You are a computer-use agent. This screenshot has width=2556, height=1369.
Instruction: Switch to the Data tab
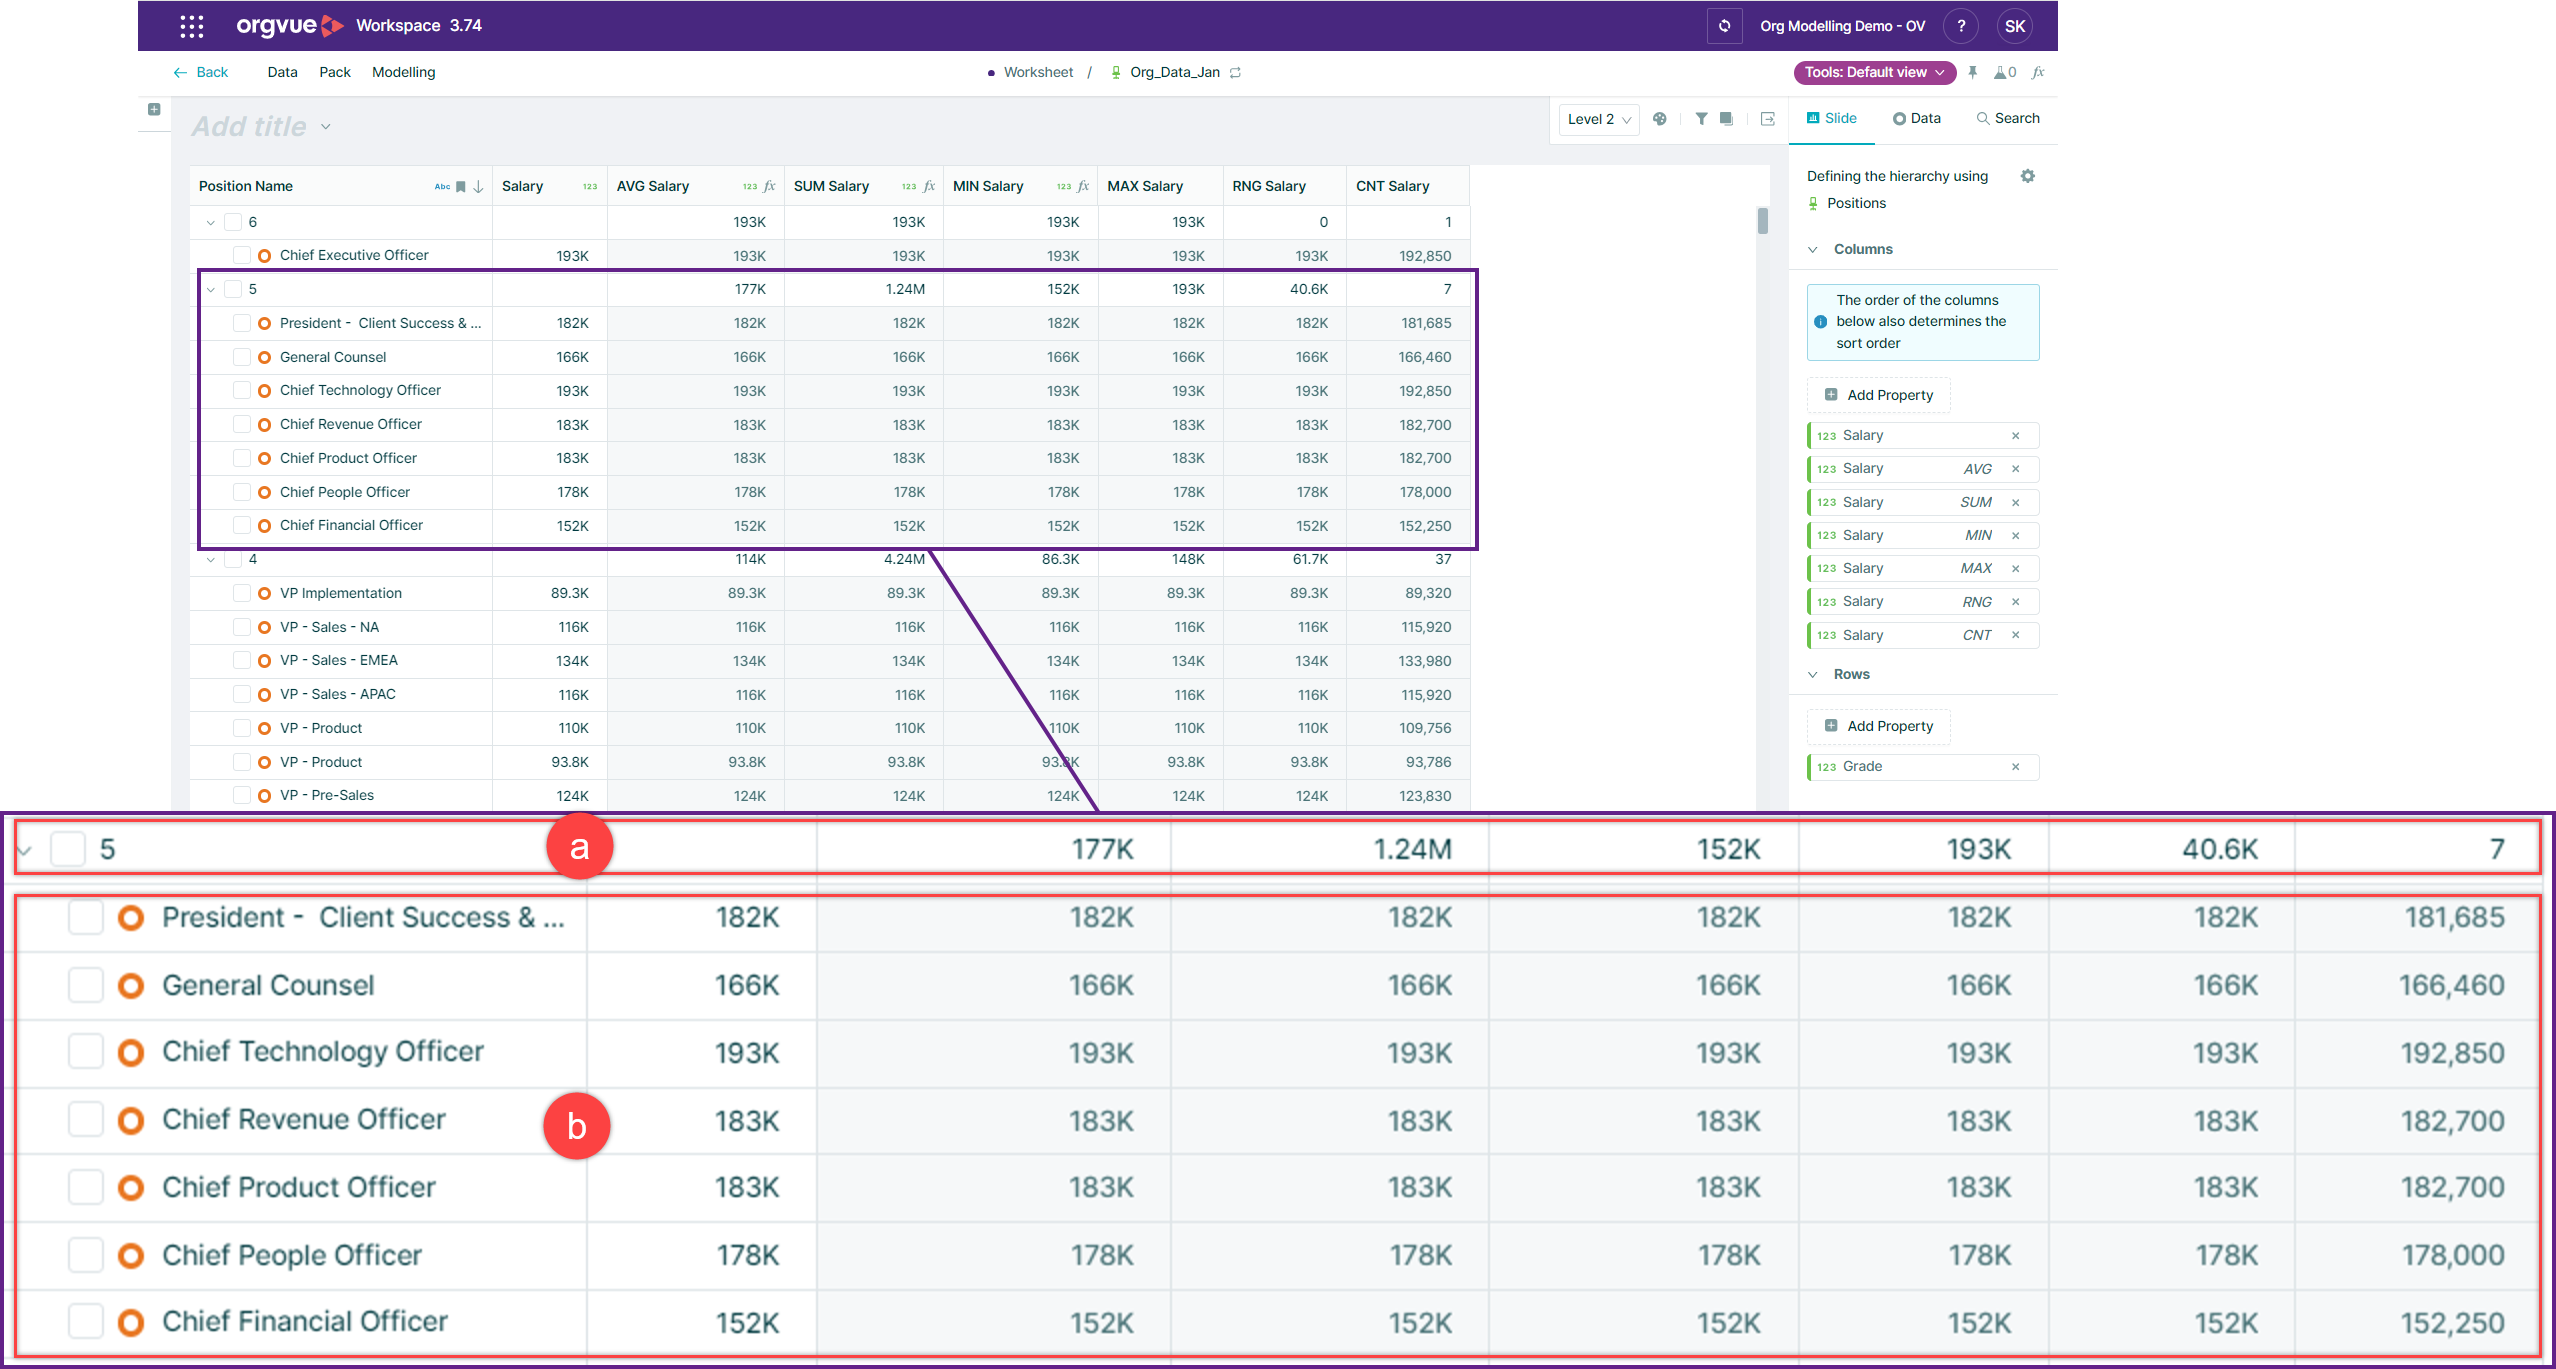1916,118
